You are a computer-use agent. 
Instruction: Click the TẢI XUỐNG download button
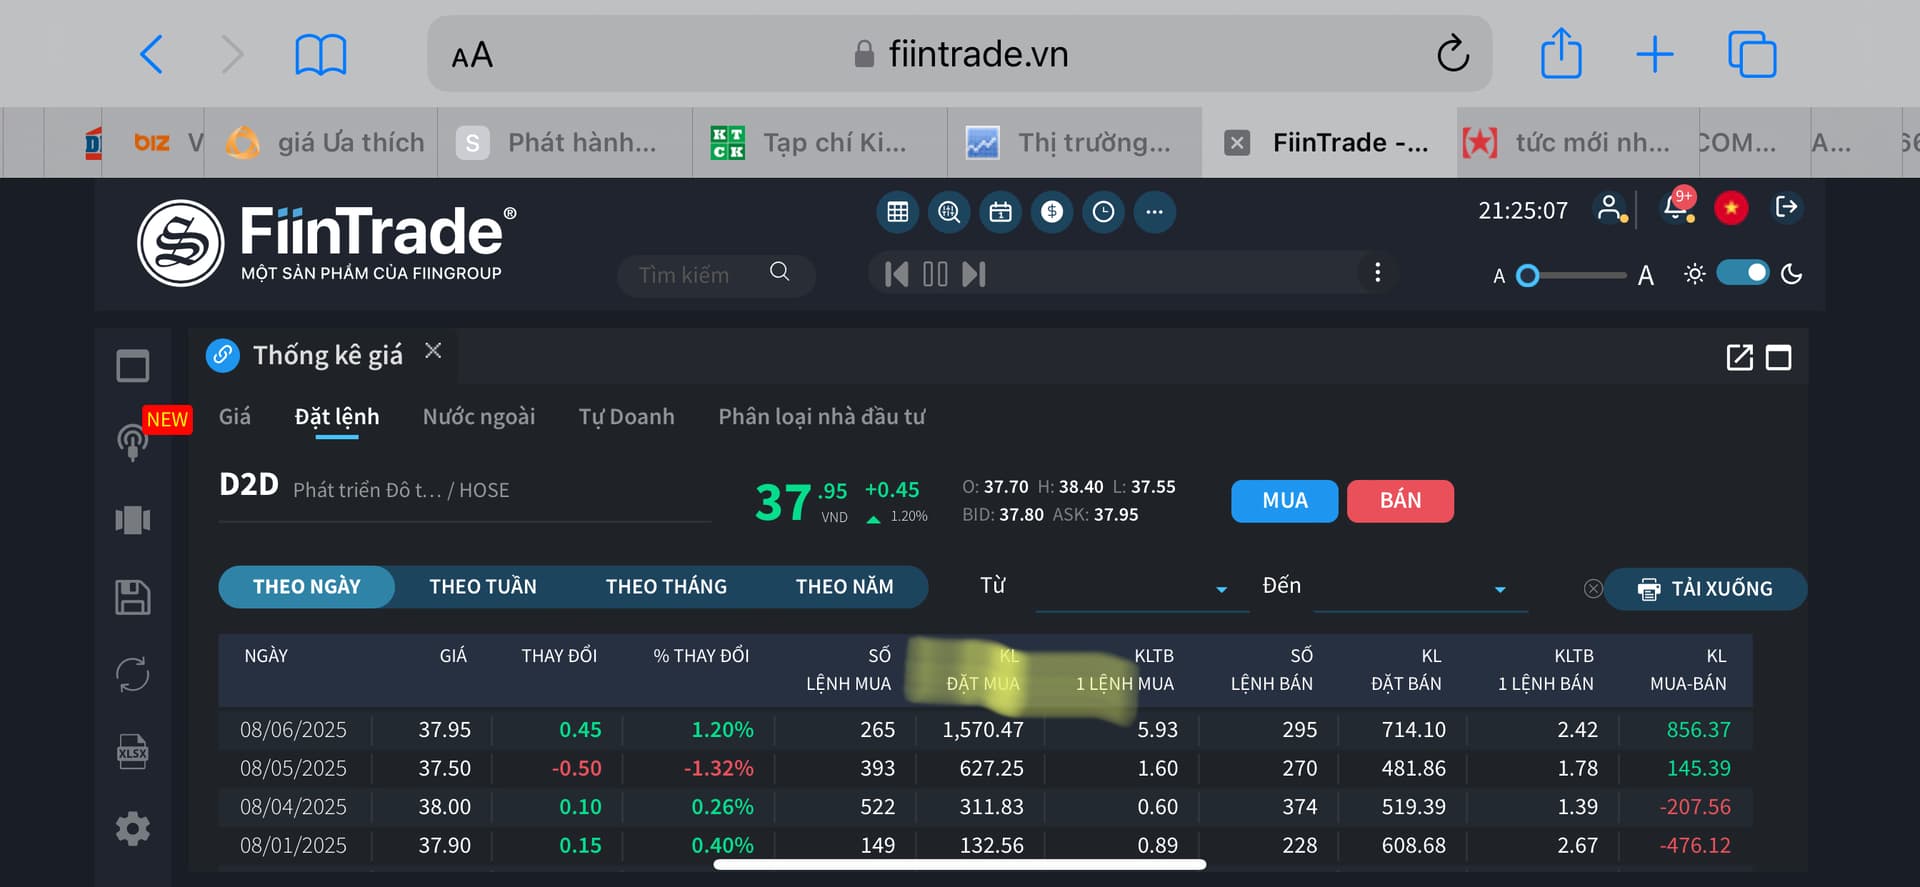(x=1705, y=589)
